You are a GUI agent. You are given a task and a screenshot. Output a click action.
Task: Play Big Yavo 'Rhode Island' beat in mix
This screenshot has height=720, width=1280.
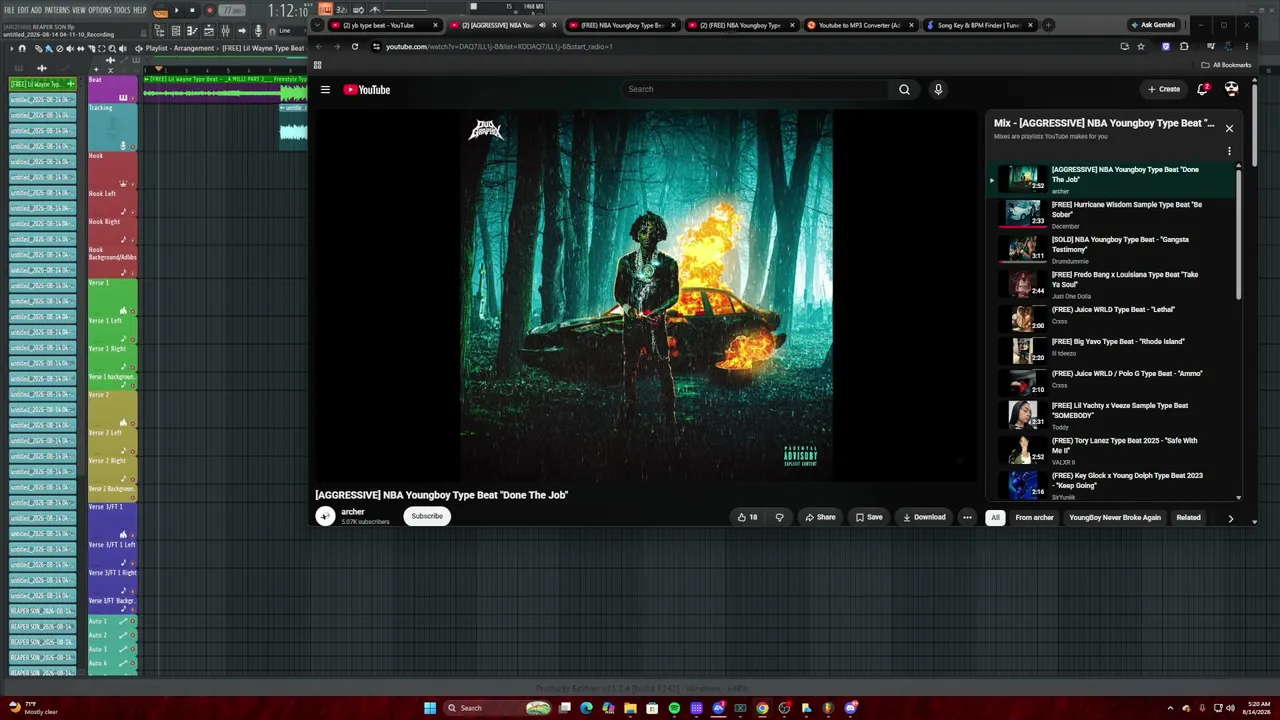1110,349
